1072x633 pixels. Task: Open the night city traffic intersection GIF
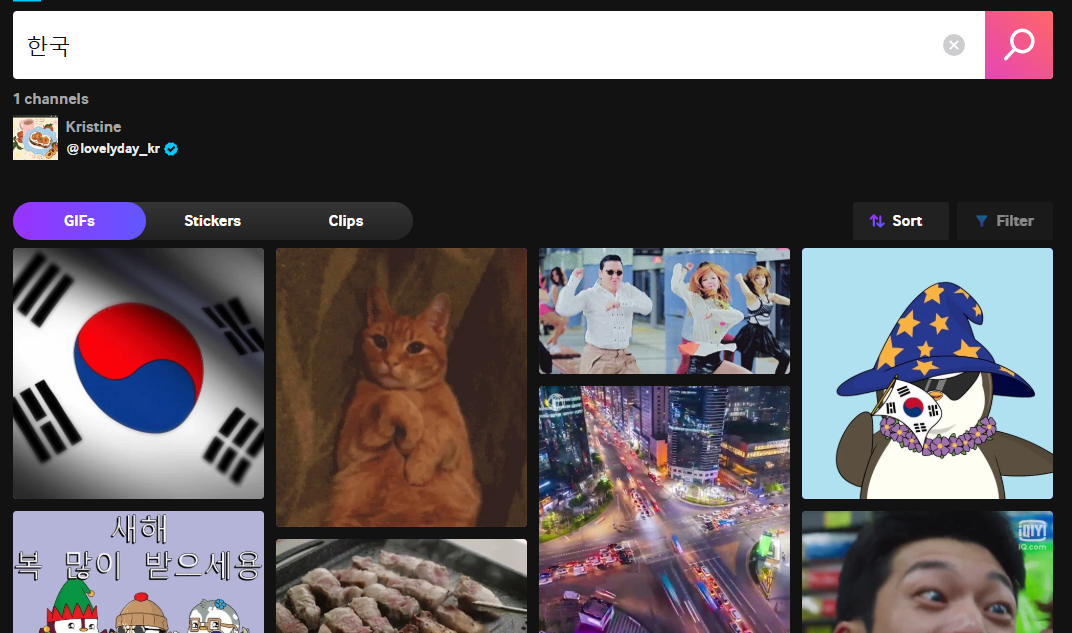click(665, 509)
